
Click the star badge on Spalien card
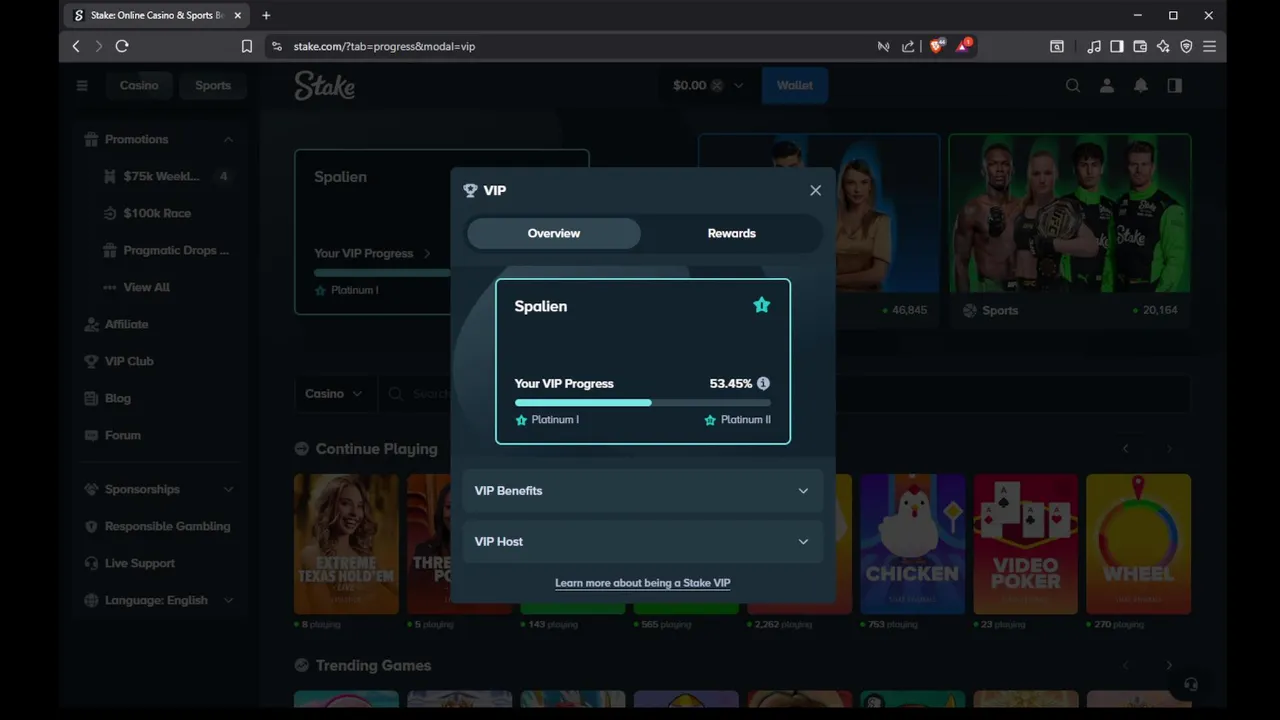pos(762,305)
